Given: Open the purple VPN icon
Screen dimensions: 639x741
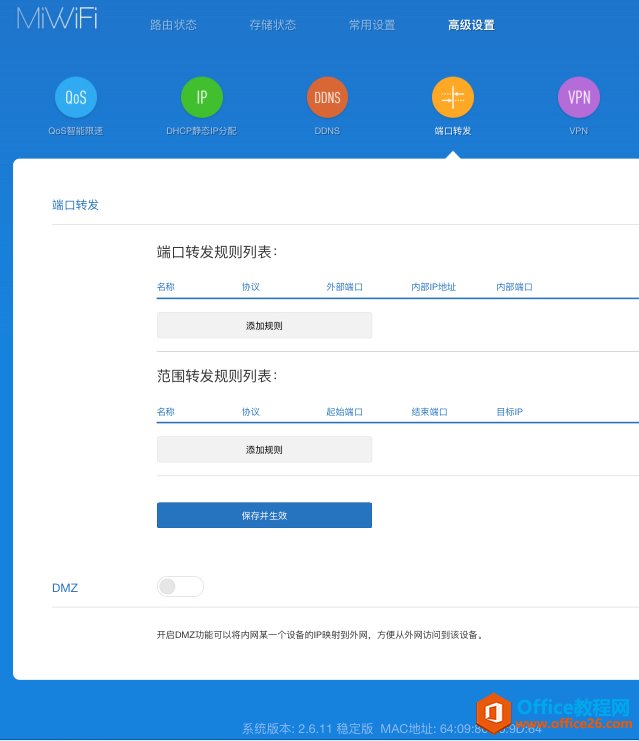Looking at the screenshot, I should coord(578,97).
